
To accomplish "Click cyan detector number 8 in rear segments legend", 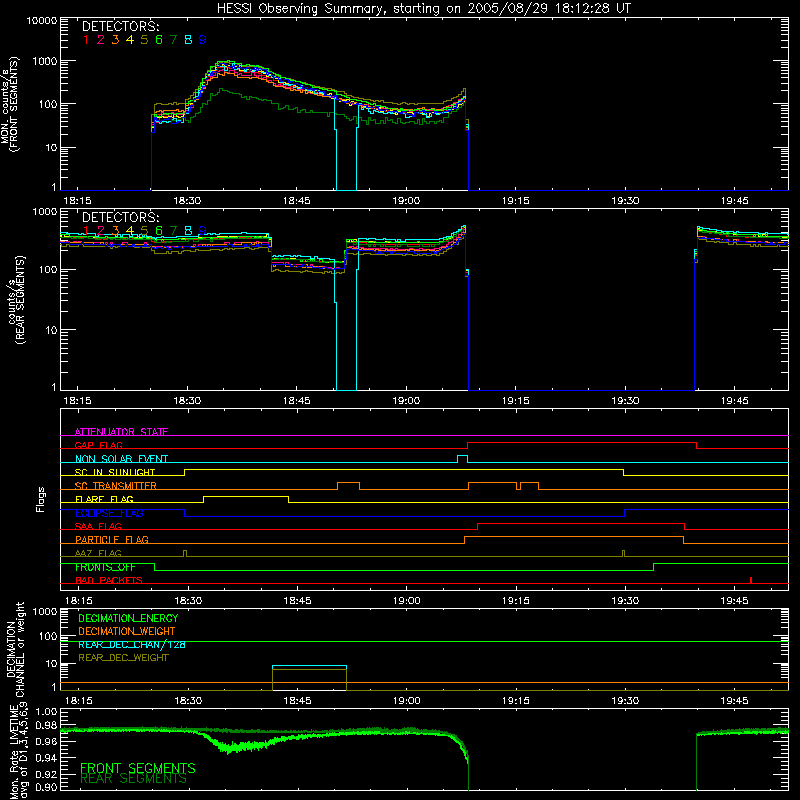I will point(188,231).
